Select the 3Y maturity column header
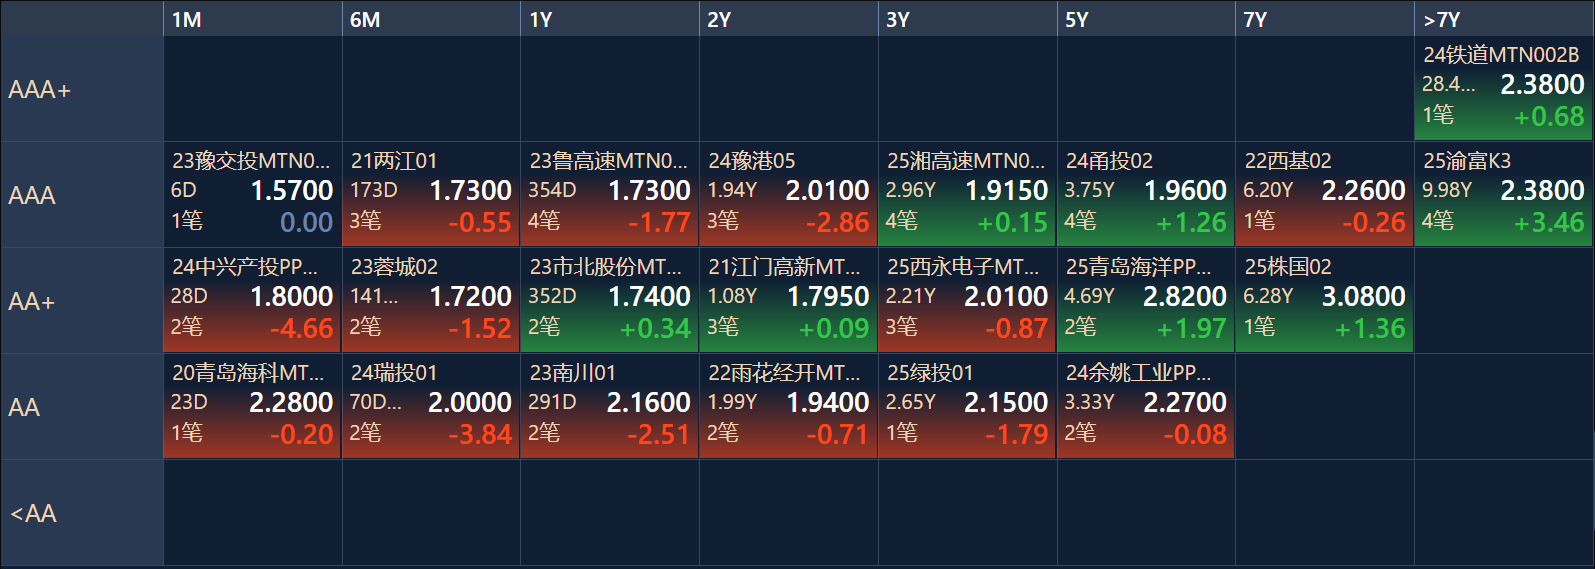The height and width of the screenshot is (569, 1595). (x=966, y=19)
